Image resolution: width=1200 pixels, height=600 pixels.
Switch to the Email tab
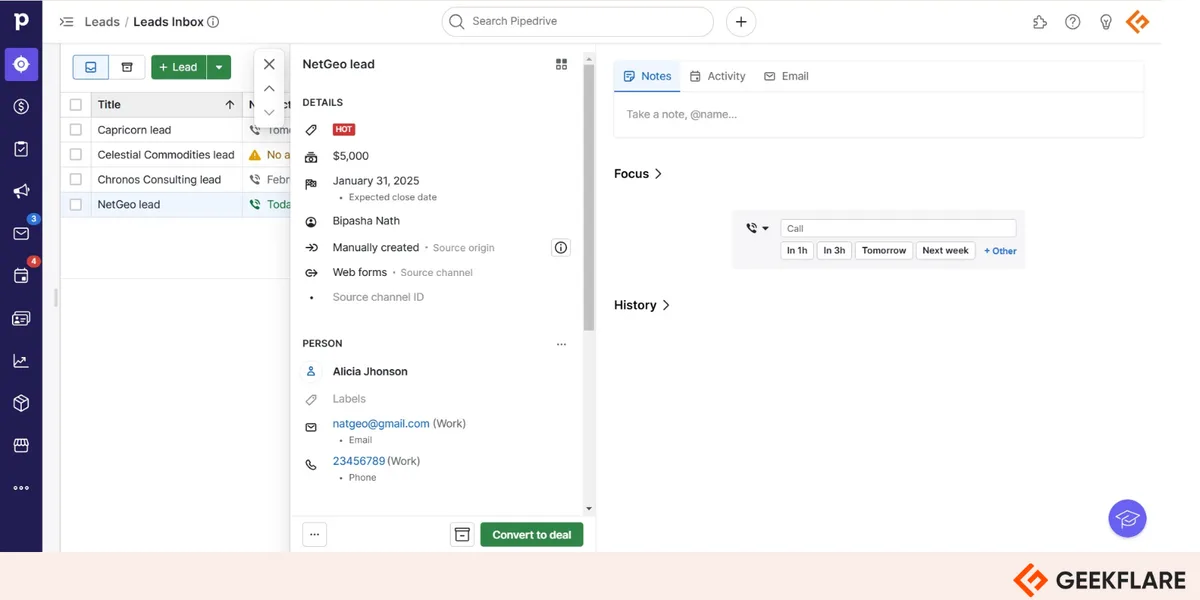click(786, 76)
